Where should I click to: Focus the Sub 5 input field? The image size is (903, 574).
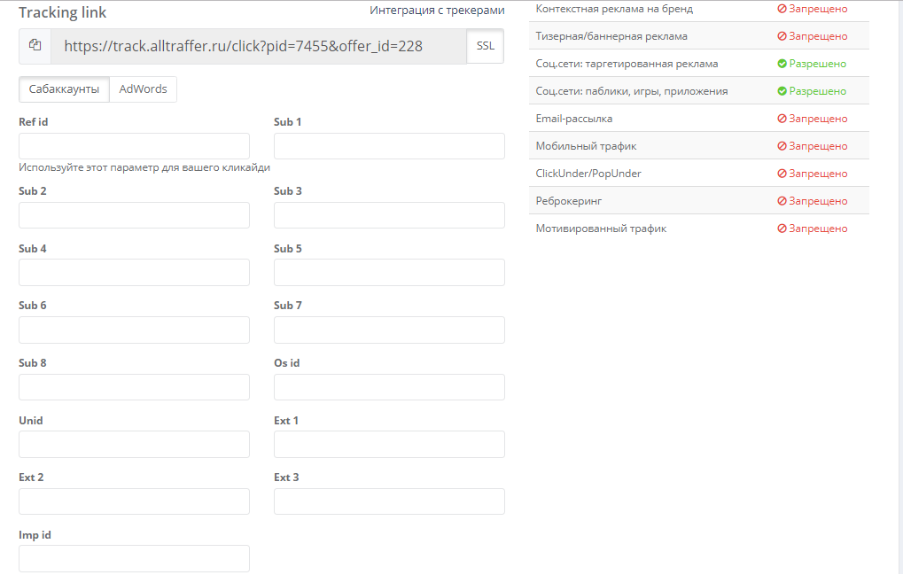click(389, 272)
